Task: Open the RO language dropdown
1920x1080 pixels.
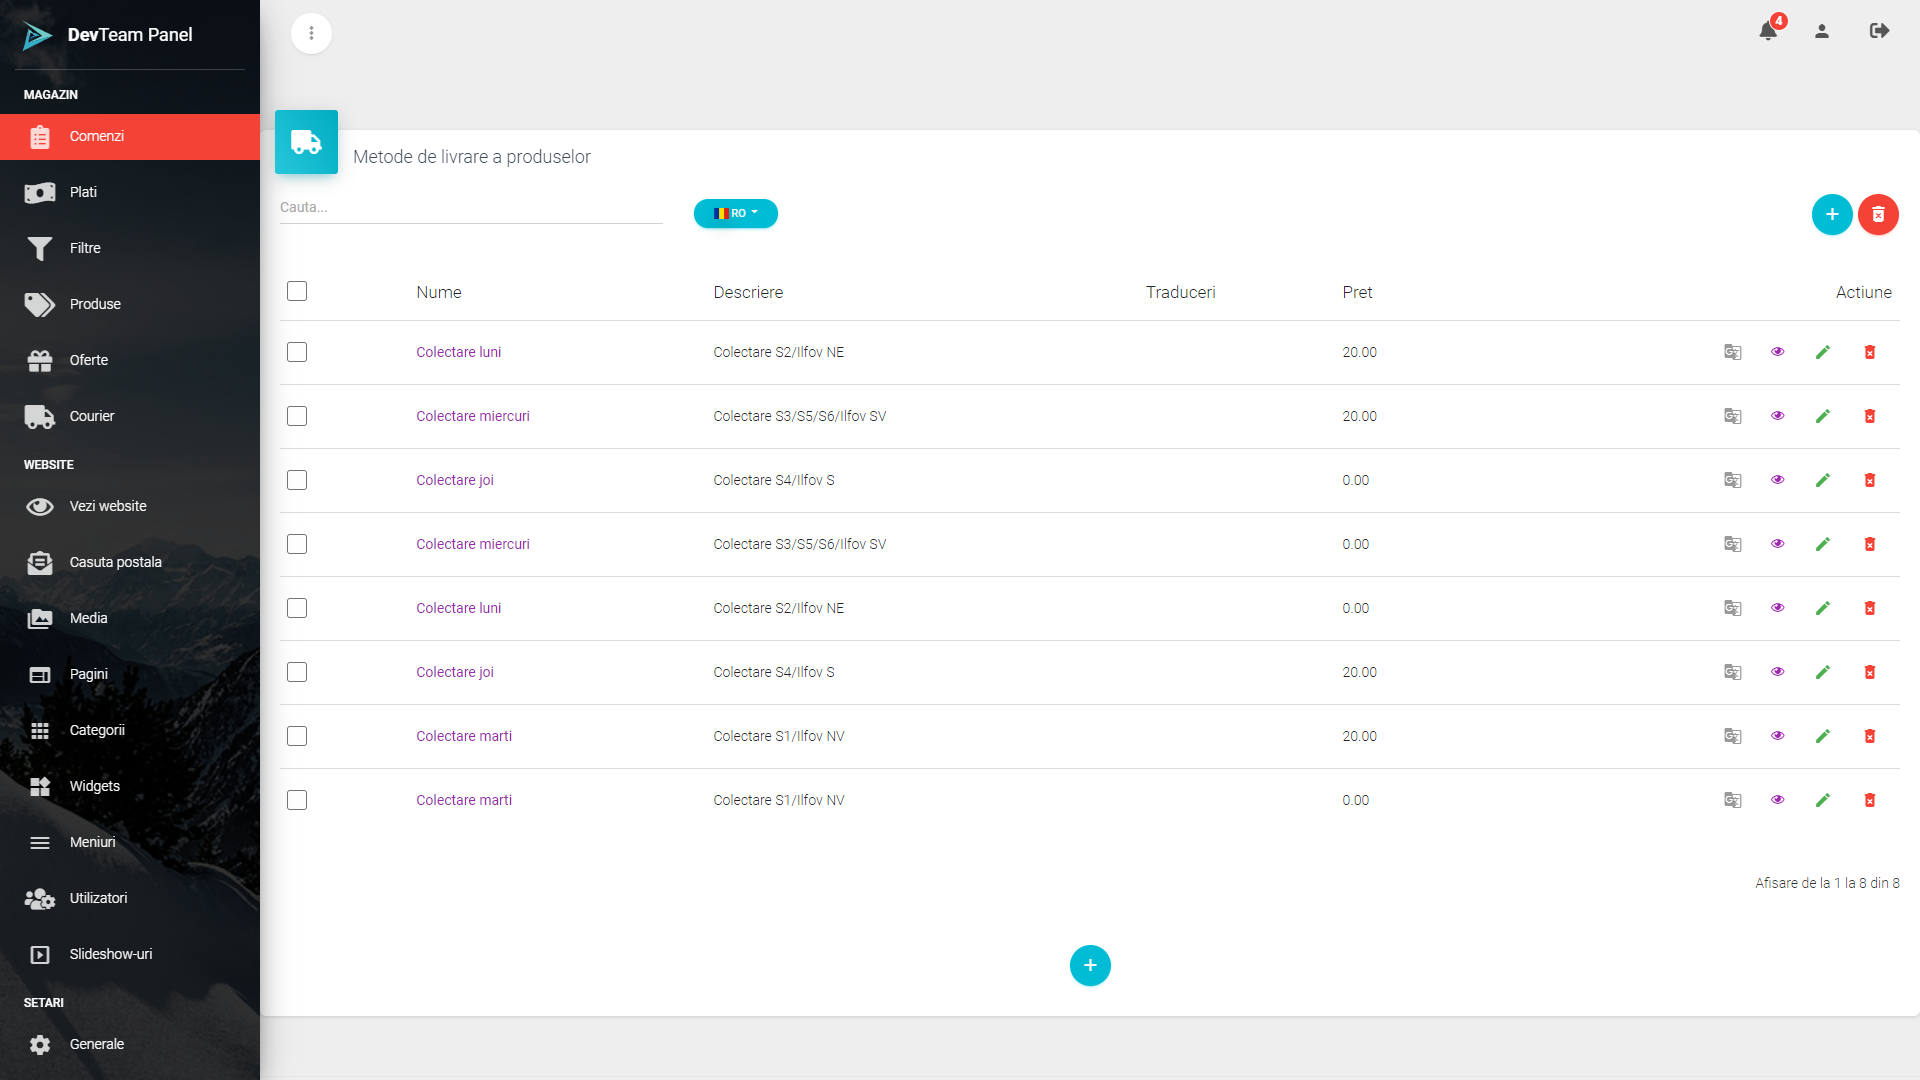Action: [736, 213]
